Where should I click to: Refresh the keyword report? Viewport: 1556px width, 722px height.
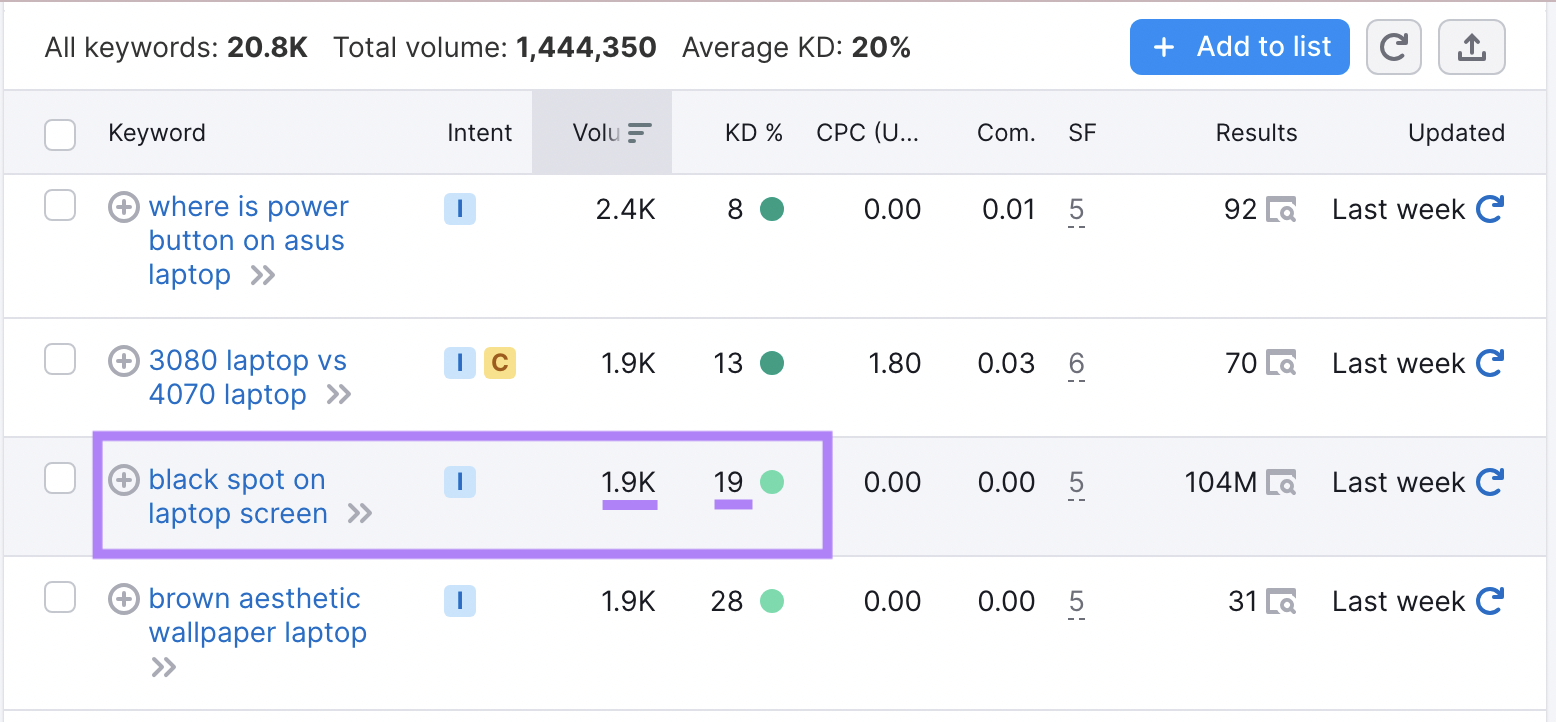pyautogui.click(x=1394, y=46)
